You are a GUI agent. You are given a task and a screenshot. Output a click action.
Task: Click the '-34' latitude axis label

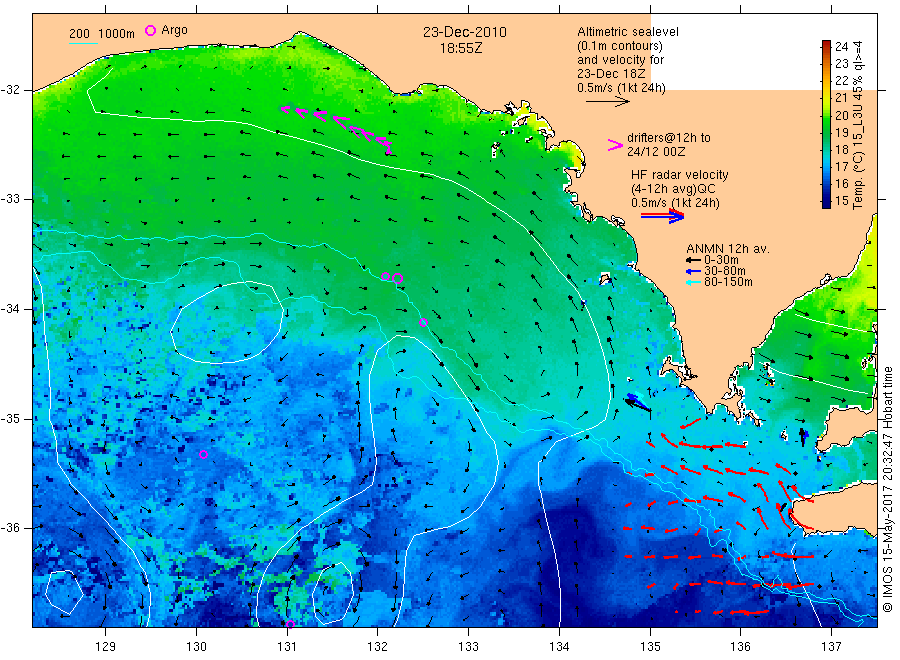pyautogui.click(x=10, y=309)
